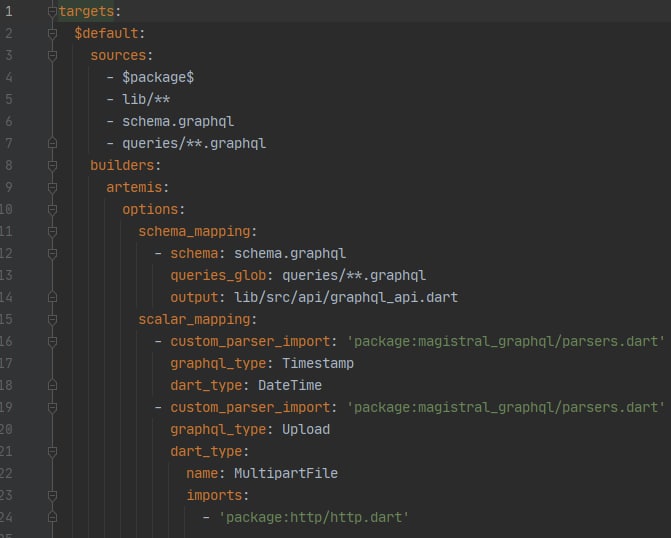Click 'custom_parser_import' key on line 19
The image size is (671, 538).
click(x=250, y=407)
